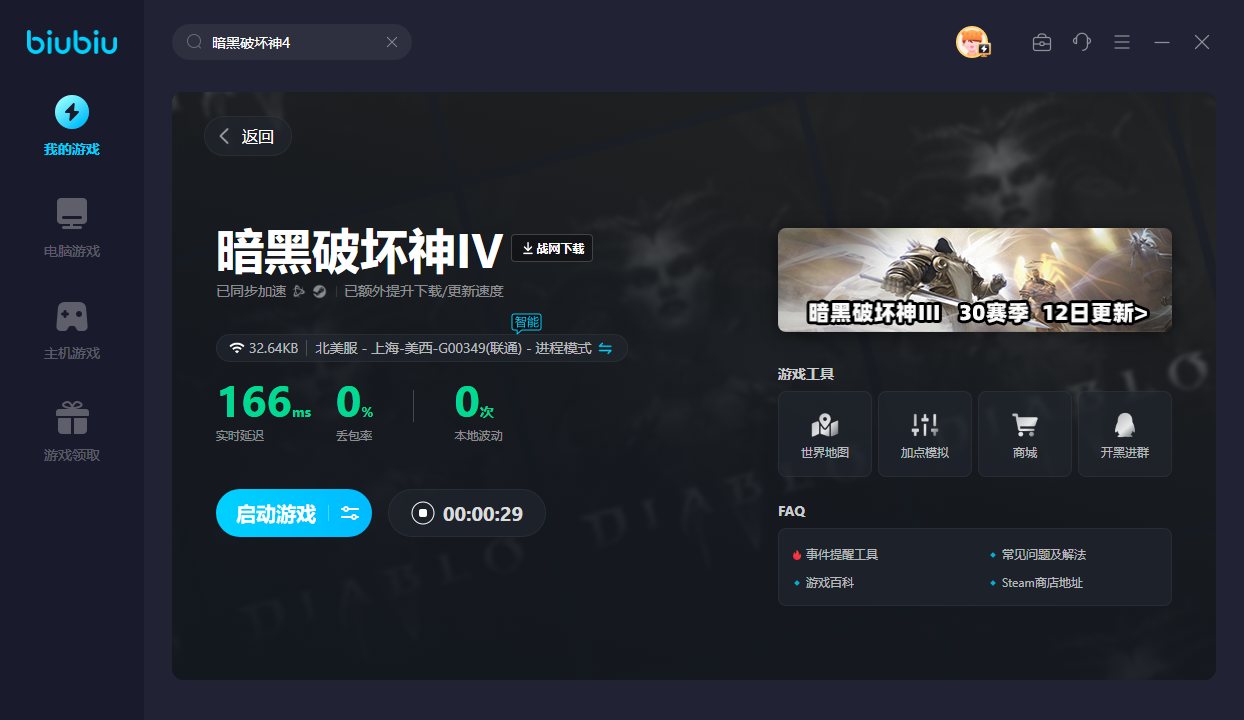This screenshot has width=1244, height=720.
Task: Open the Steam商店地址 link
Action: tap(1042, 582)
